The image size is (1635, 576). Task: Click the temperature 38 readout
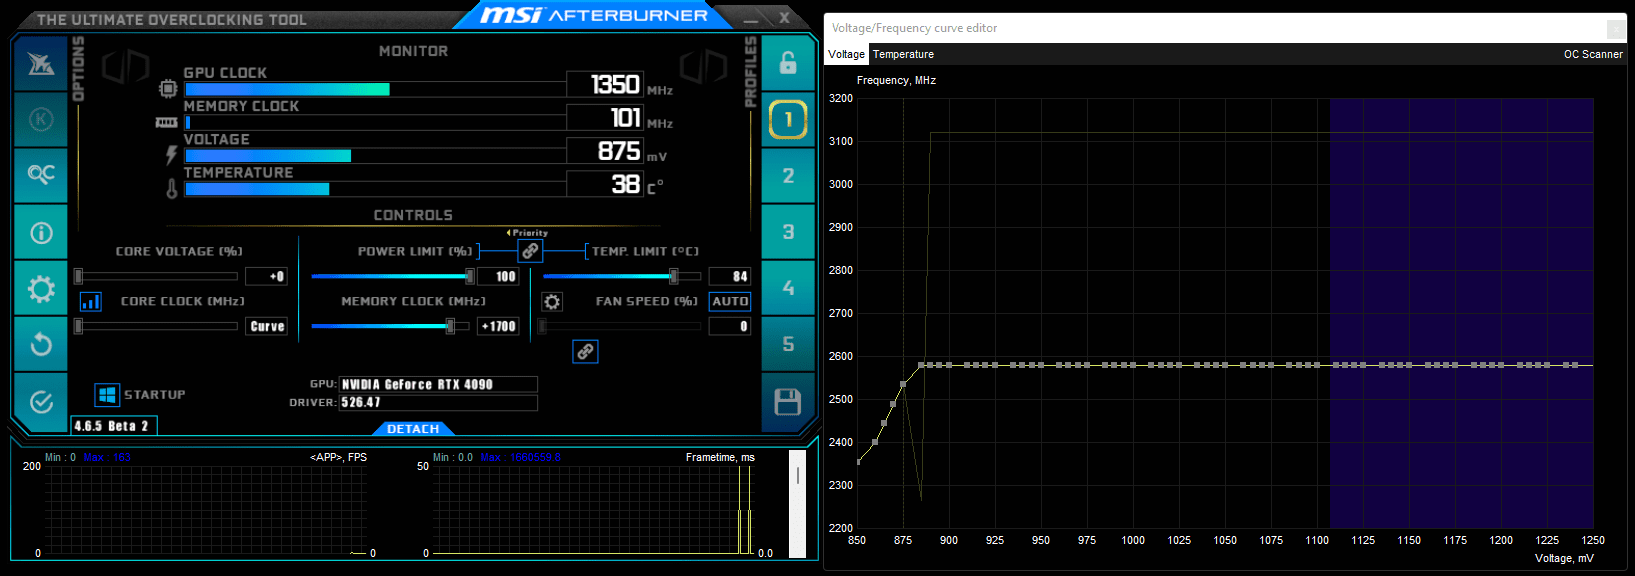click(x=605, y=184)
